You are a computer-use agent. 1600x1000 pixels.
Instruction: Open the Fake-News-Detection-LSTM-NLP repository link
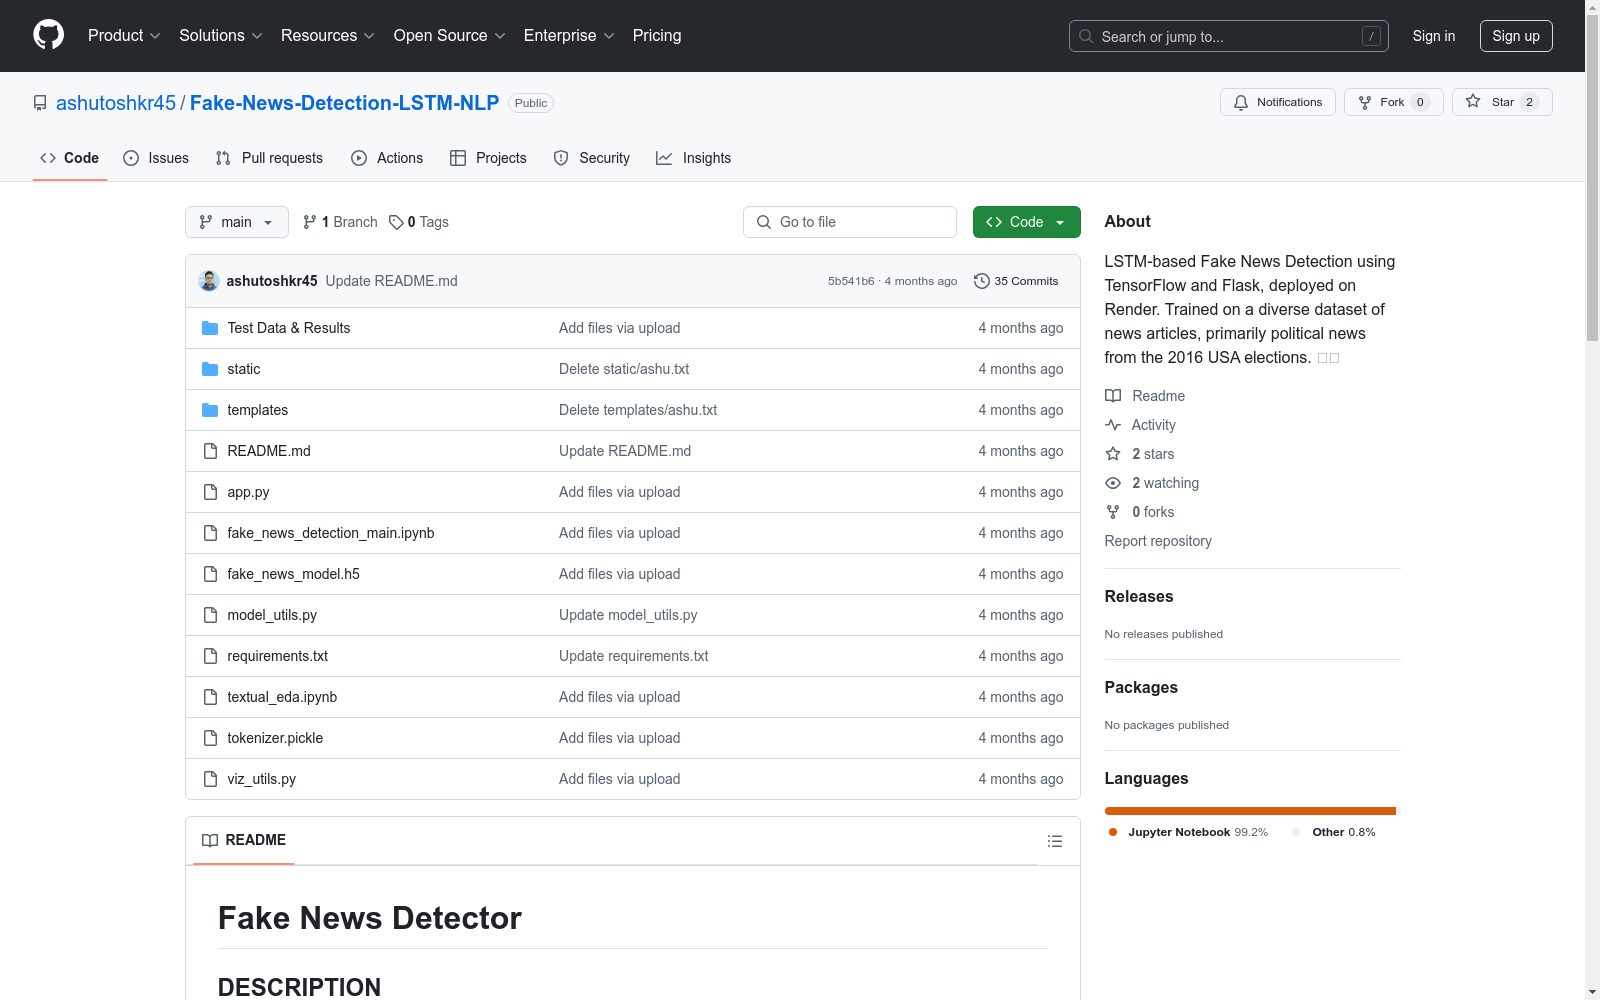344,103
